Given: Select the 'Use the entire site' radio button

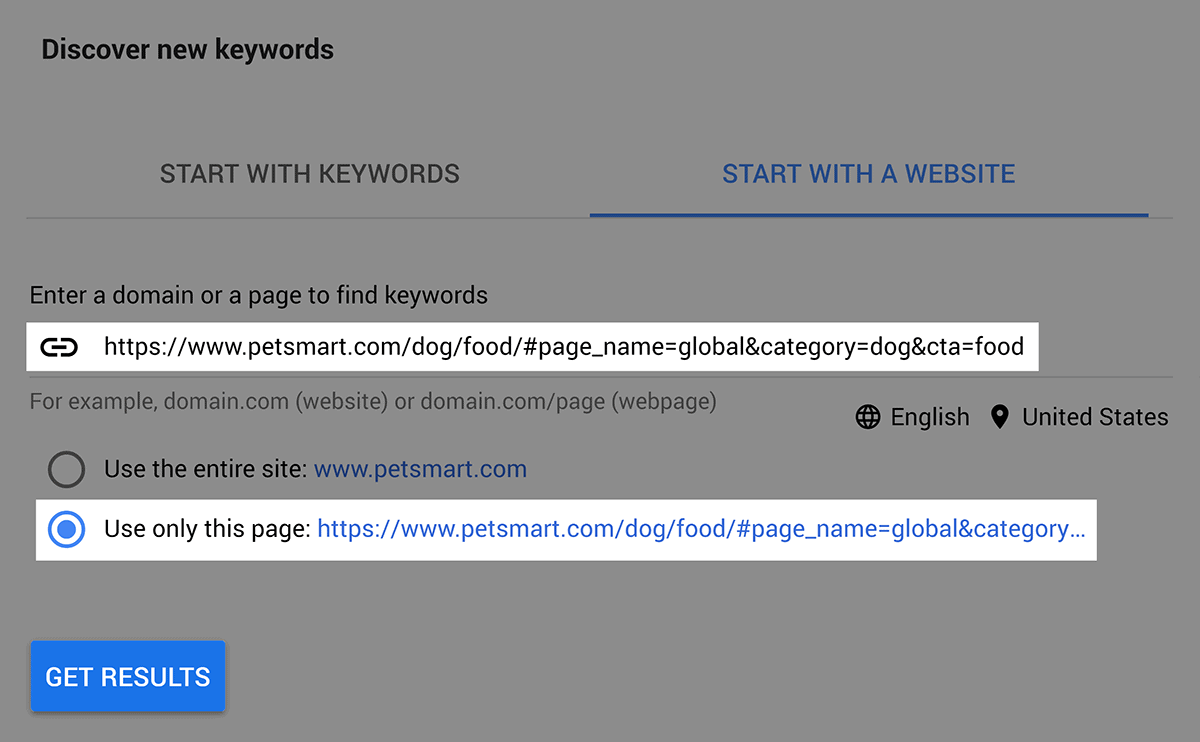Looking at the screenshot, I should point(66,469).
